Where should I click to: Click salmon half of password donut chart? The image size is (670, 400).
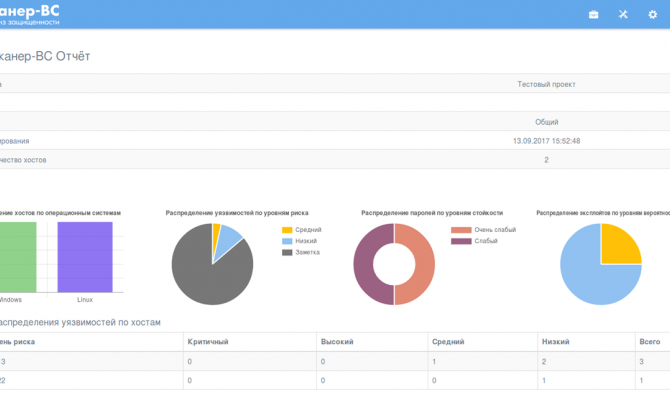423,264
